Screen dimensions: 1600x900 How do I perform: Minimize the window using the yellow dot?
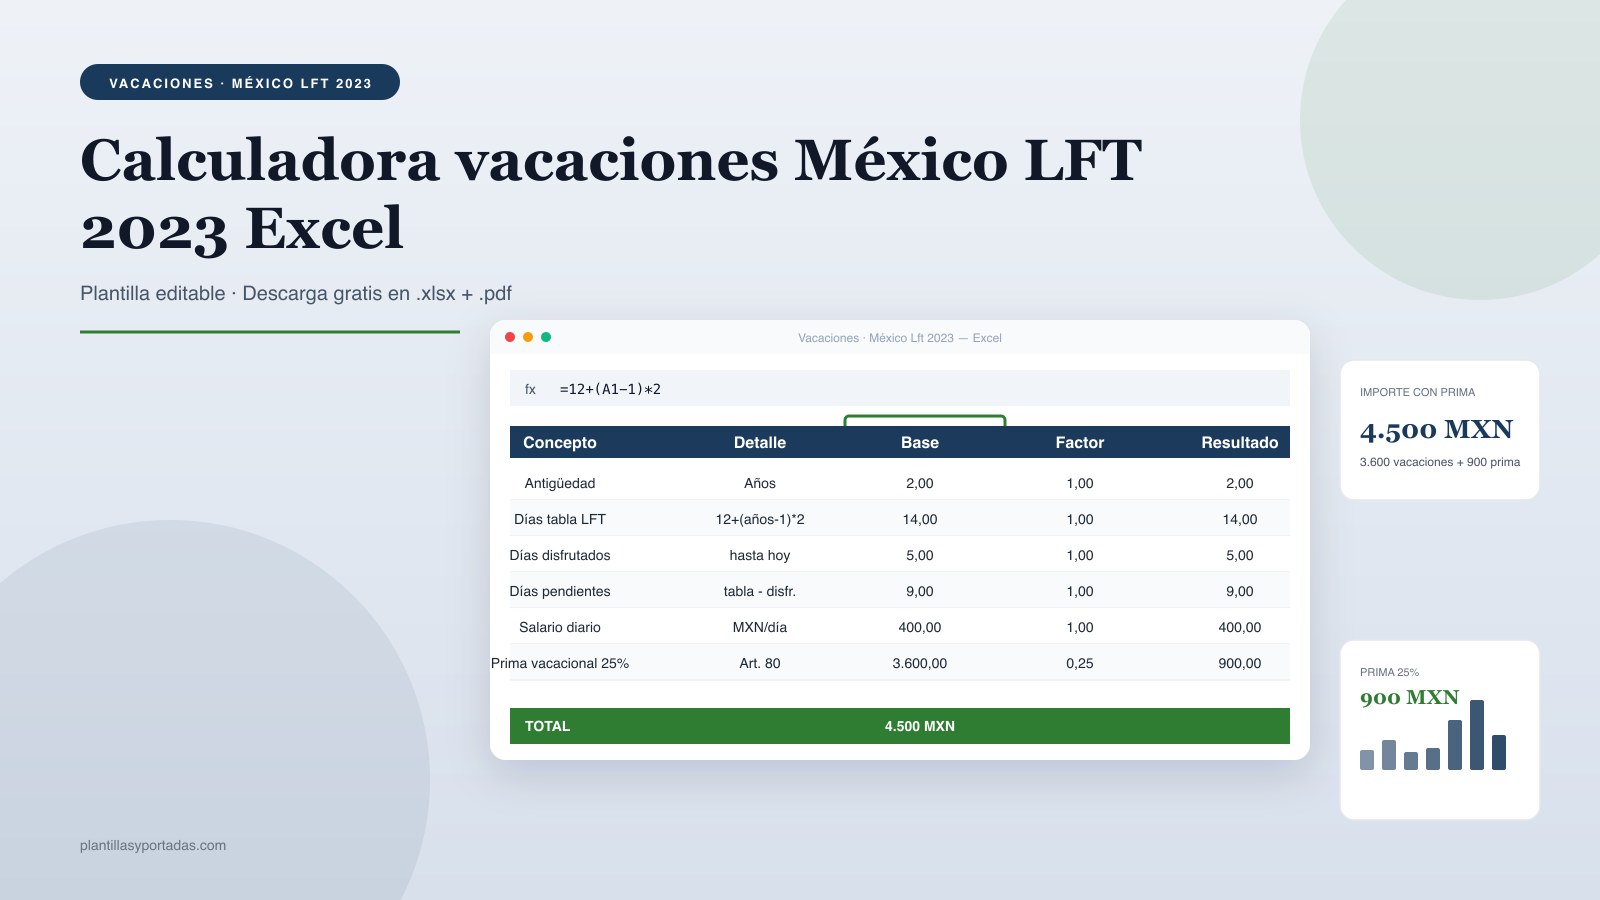tap(528, 337)
